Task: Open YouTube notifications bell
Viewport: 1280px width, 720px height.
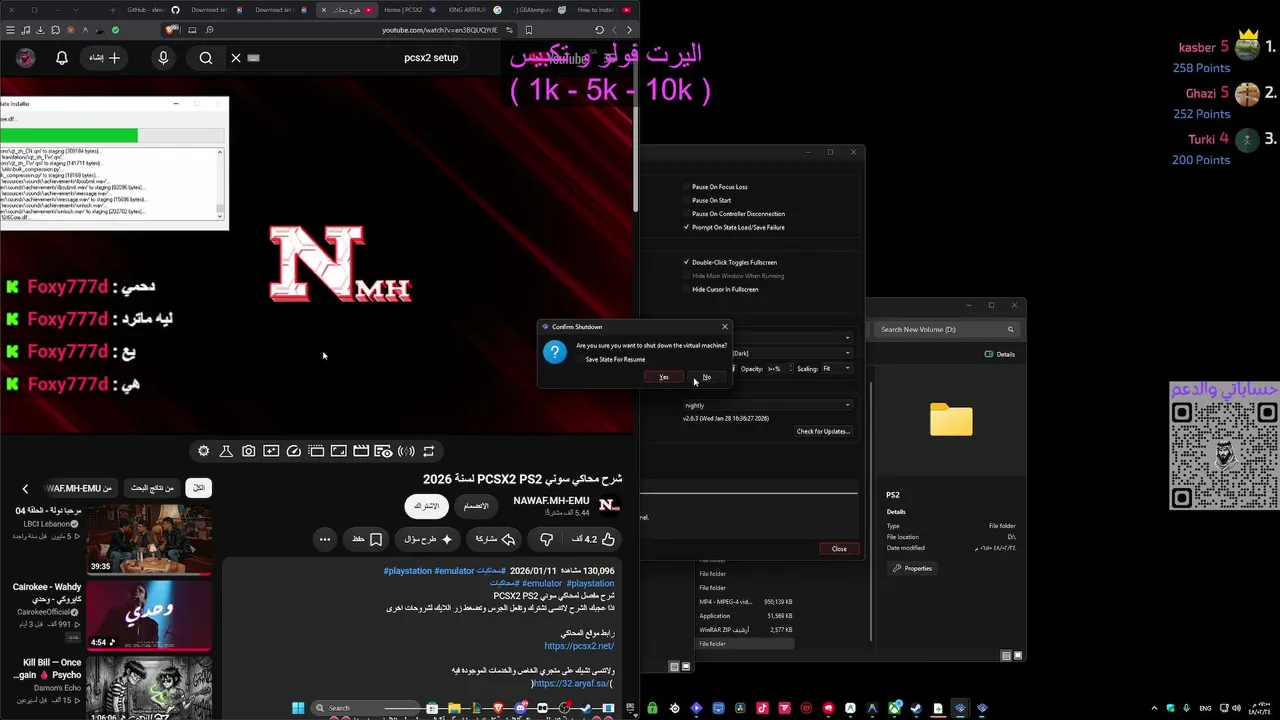Action: (62, 58)
